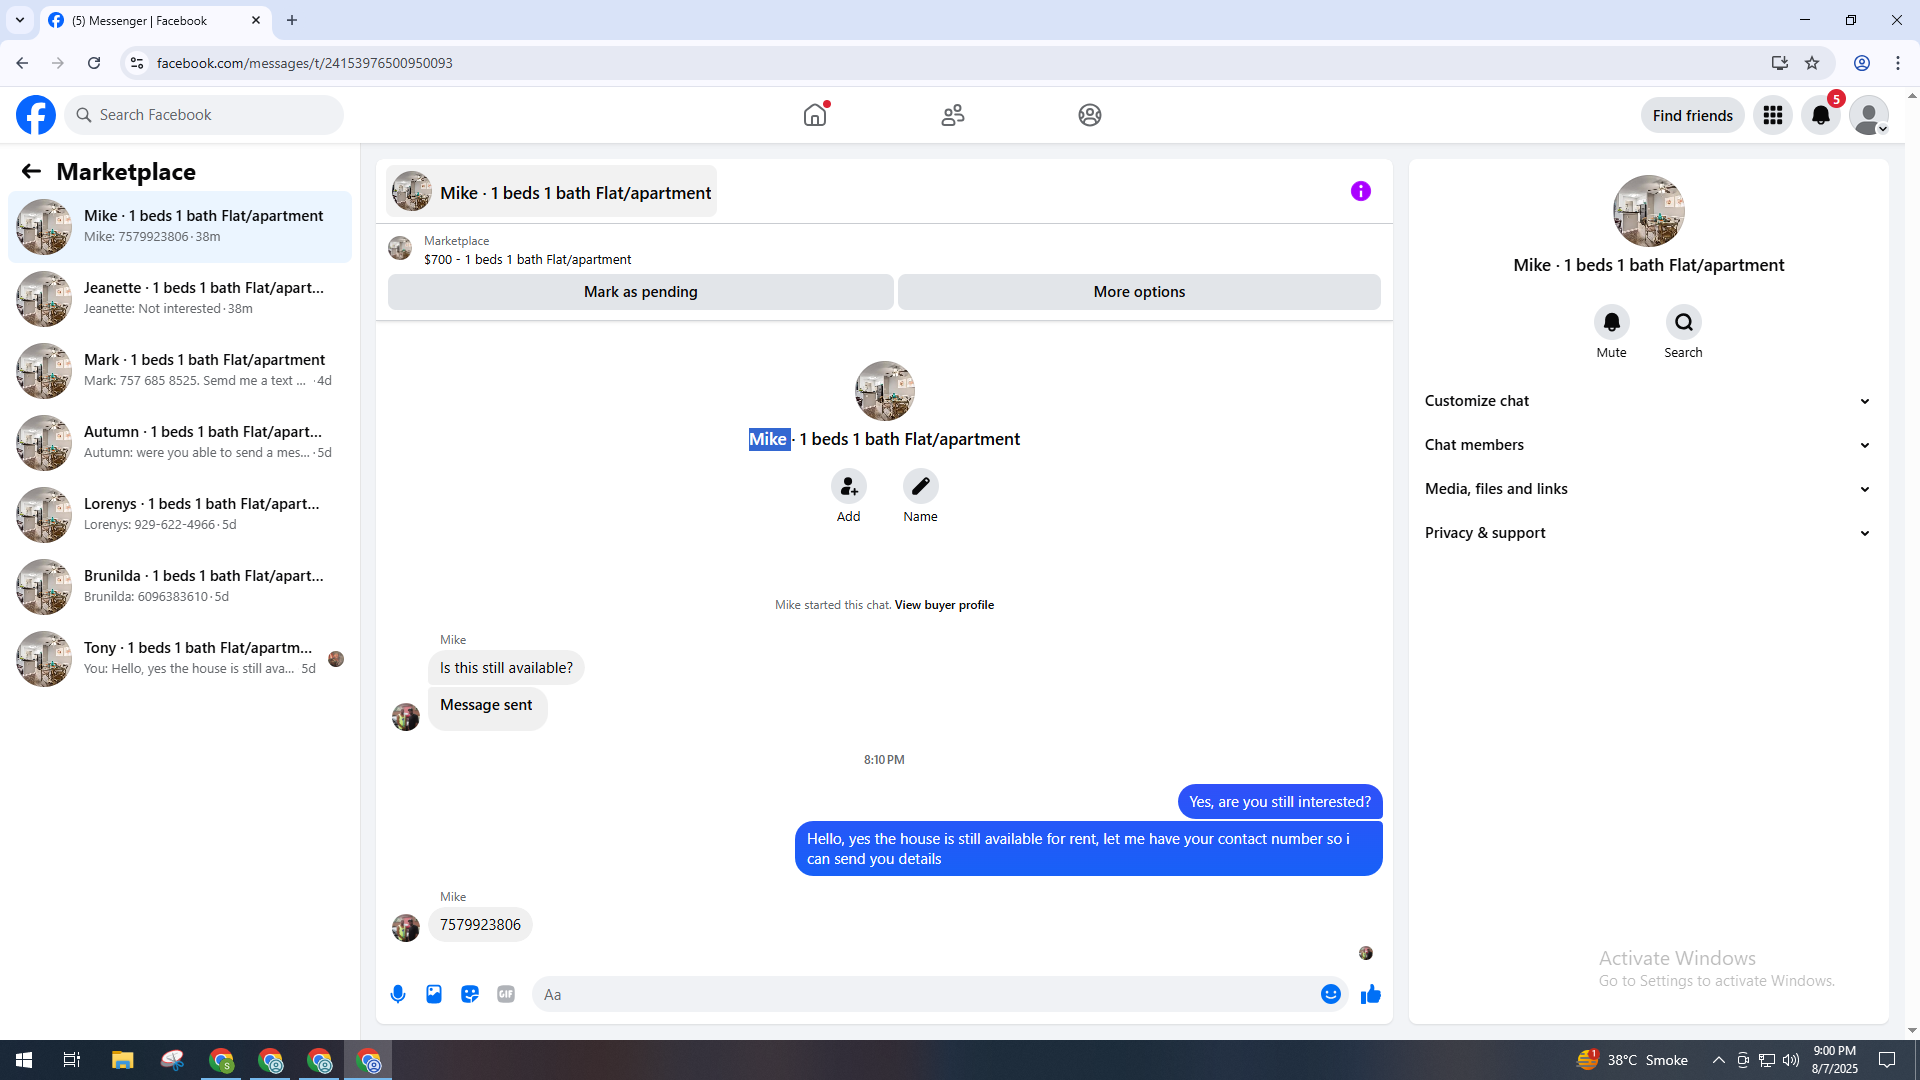Open the Facebook Home icon
Image resolution: width=1920 pixels, height=1080 pixels.
pyautogui.click(x=815, y=115)
